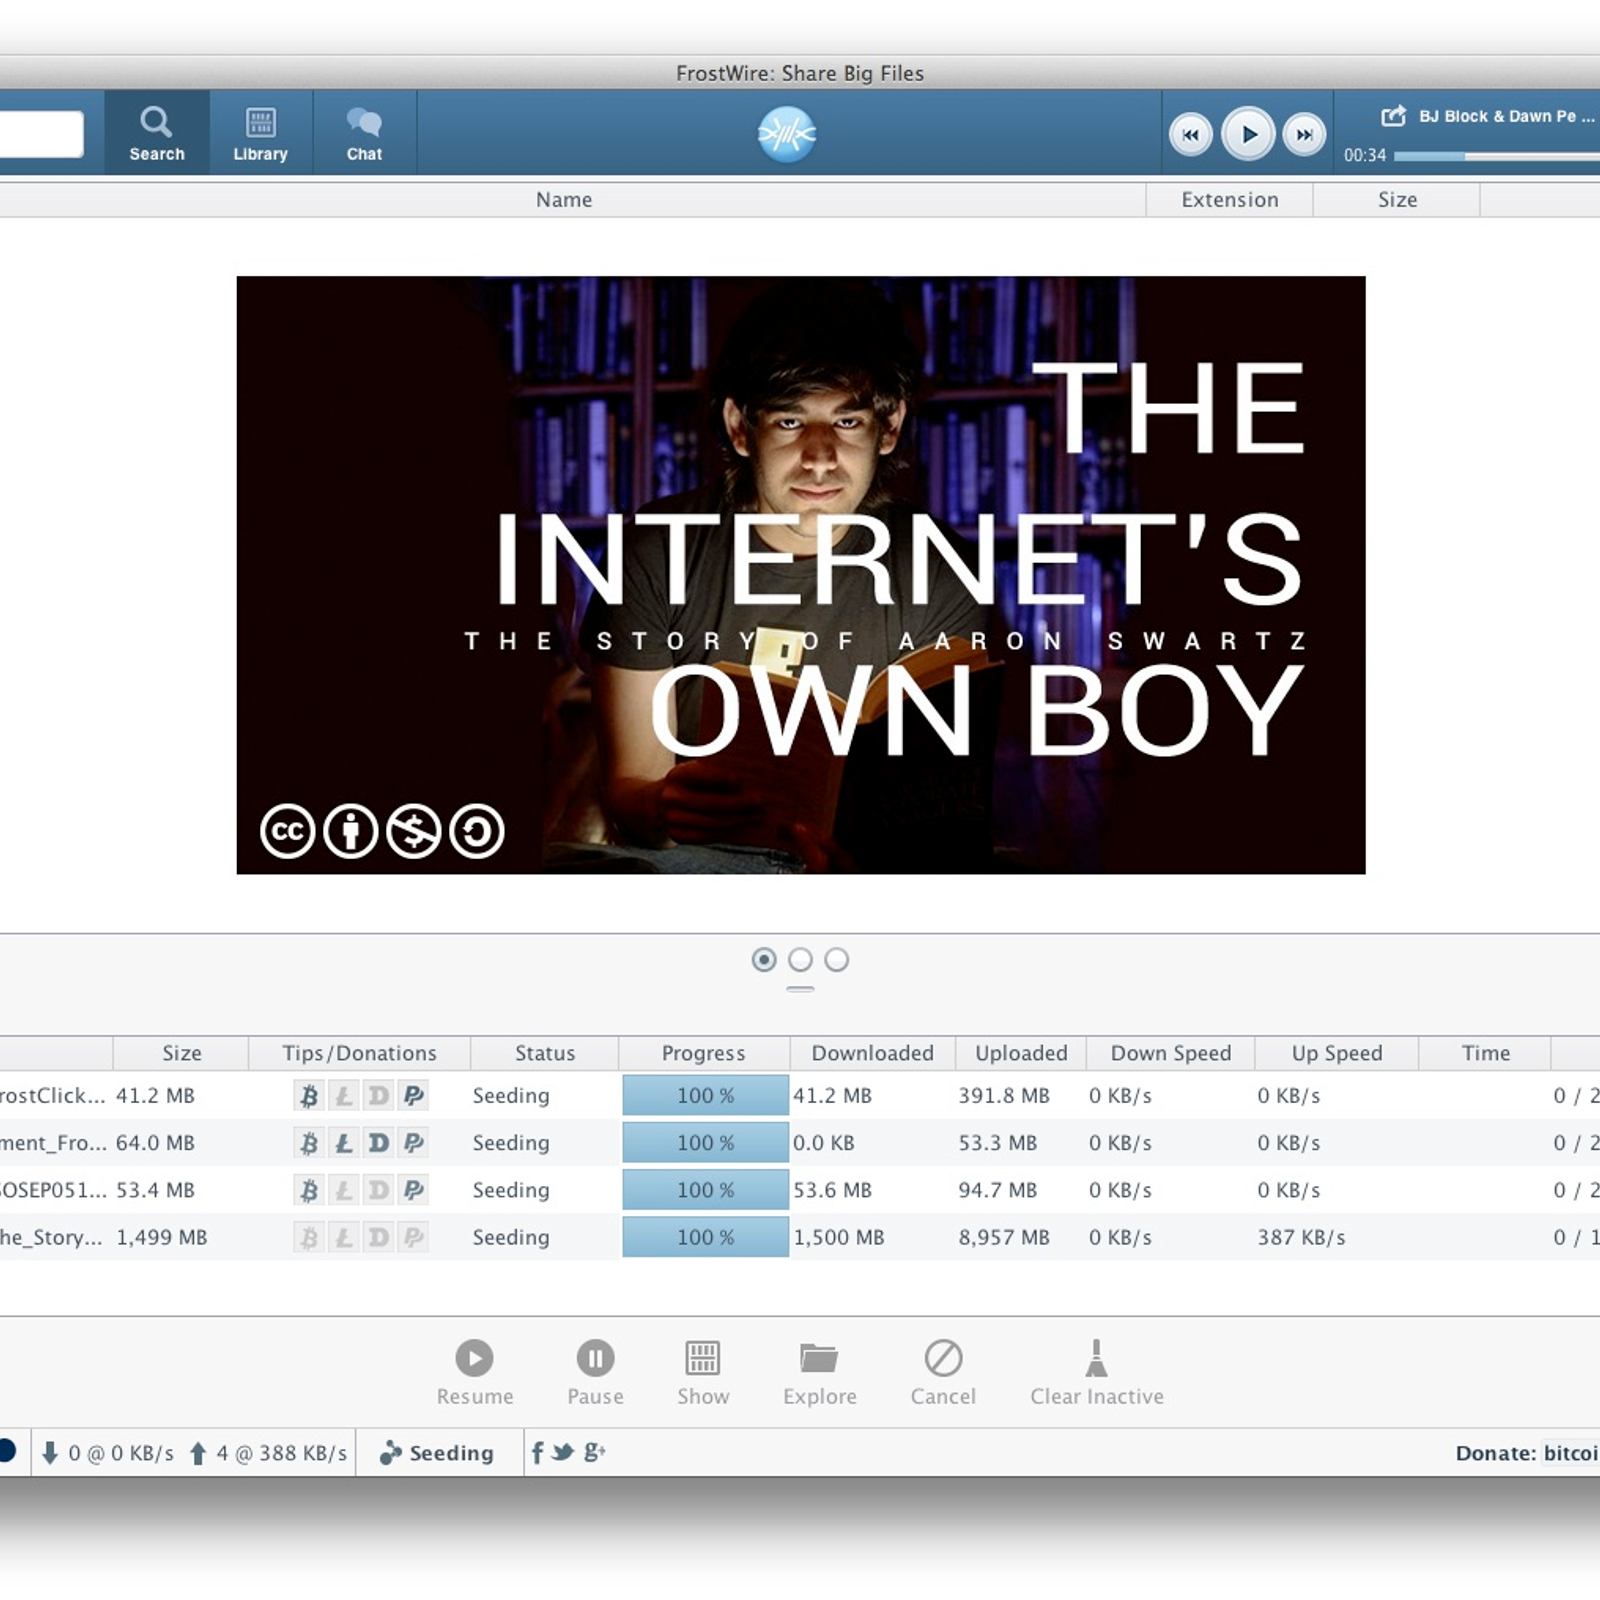Screen dimensions: 1600x1600
Task: Open FrostWire Facebook page
Action: pos(537,1453)
